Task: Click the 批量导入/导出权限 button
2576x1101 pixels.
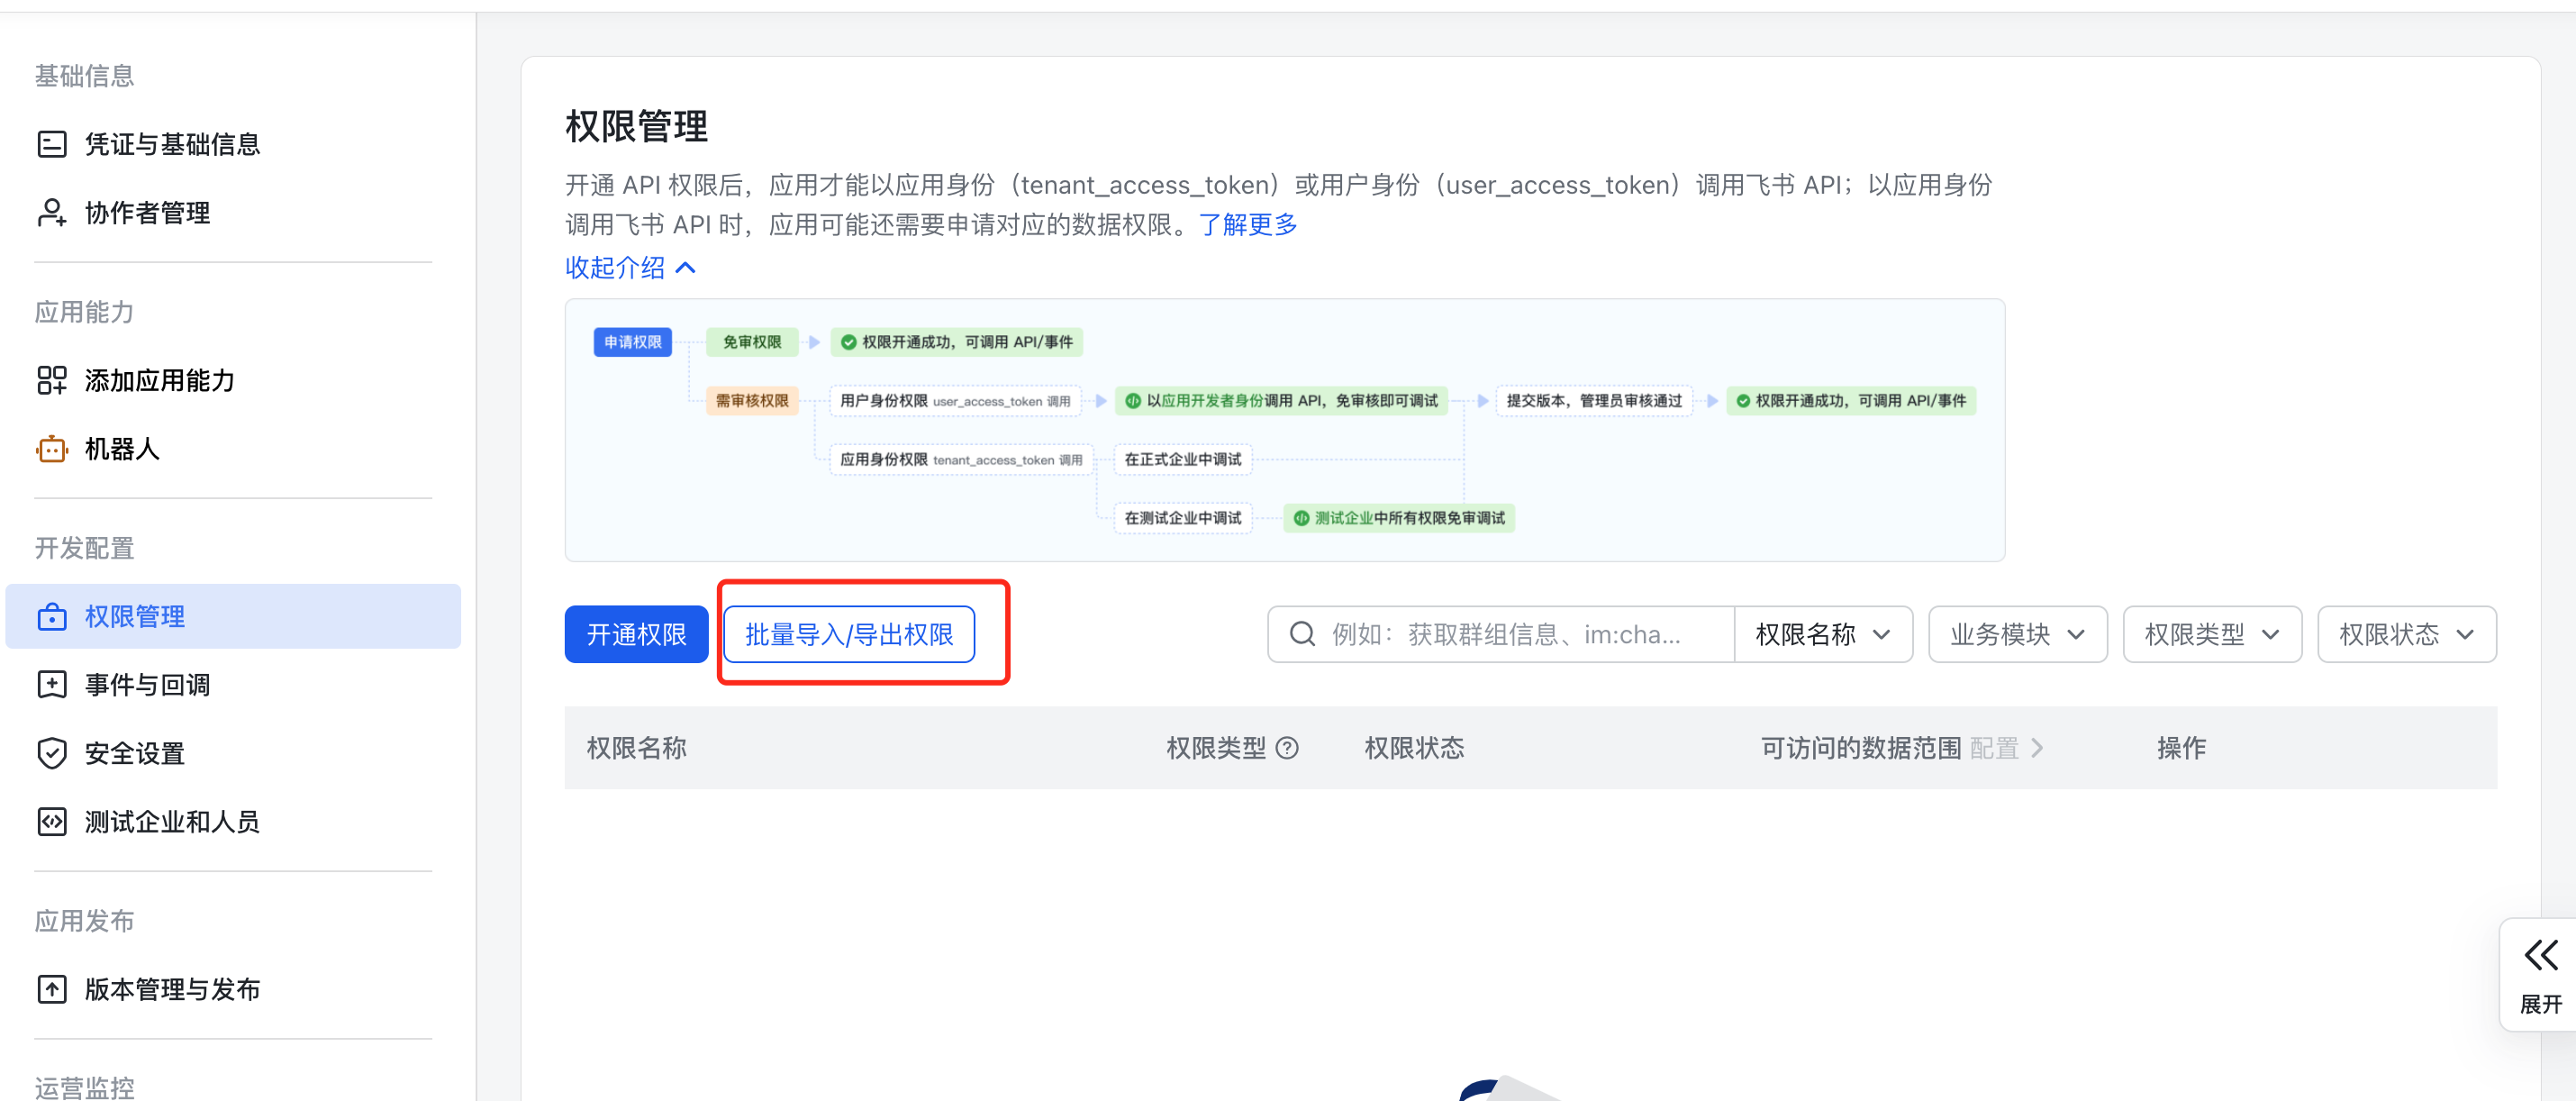Action: click(x=848, y=634)
